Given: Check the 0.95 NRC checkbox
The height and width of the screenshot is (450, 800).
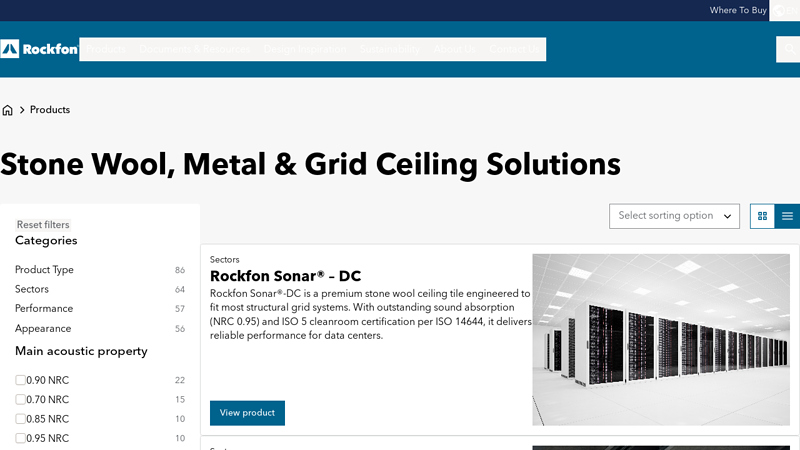Looking at the screenshot, I should [x=20, y=438].
